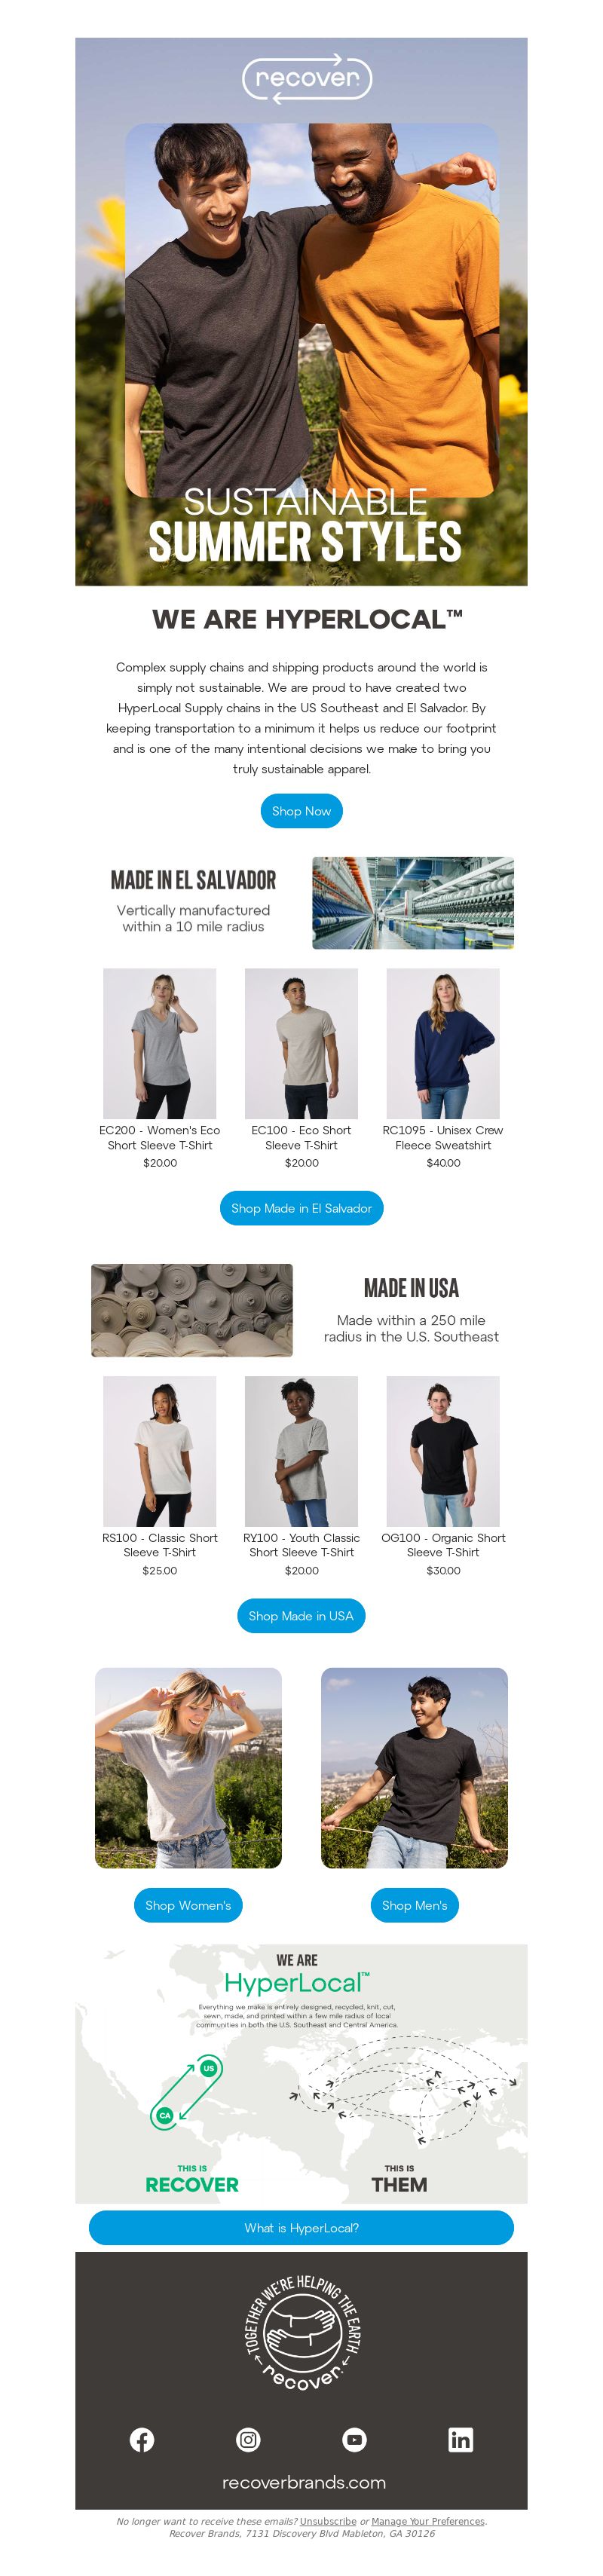Open the Manage Your Preferences link
This screenshot has width=603, height=2576.
pyautogui.click(x=428, y=2522)
